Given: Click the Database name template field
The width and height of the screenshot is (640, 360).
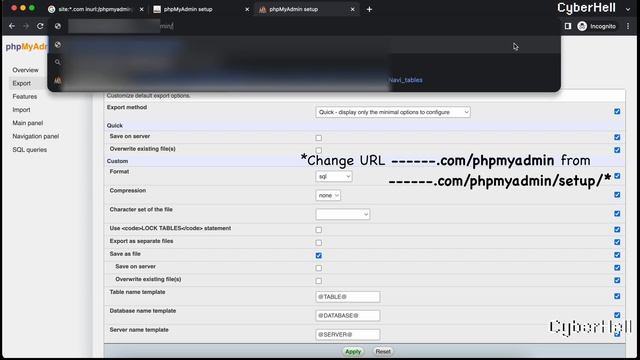Looking at the screenshot, I should pyautogui.click(x=348, y=316).
